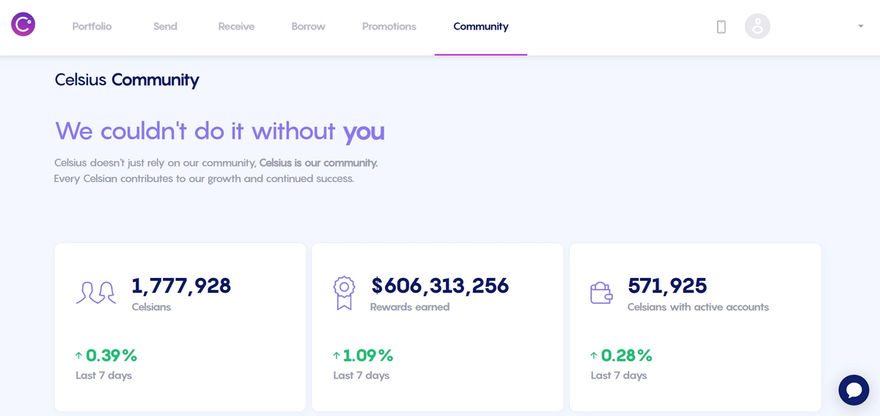Click the active accounts wallet icon

(x=601, y=292)
